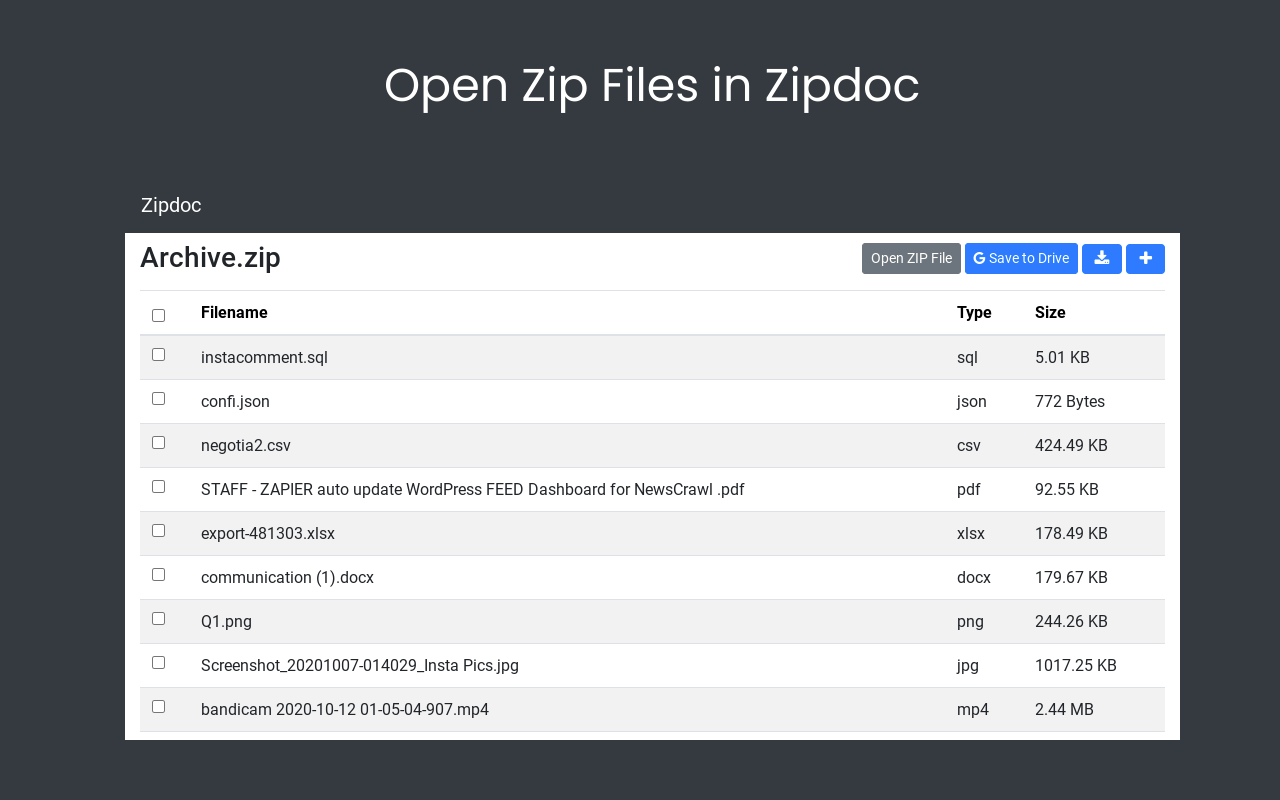The height and width of the screenshot is (800, 1280).
Task: Click the pdf type cell
Action: (x=969, y=489)
